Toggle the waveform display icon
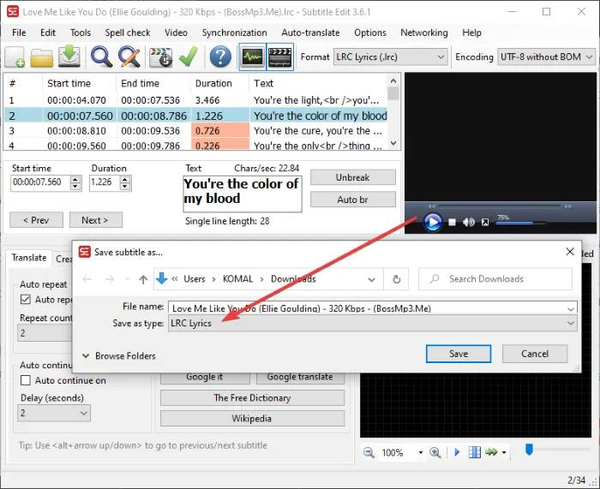600x489 pixels. [x=252, y=57]
